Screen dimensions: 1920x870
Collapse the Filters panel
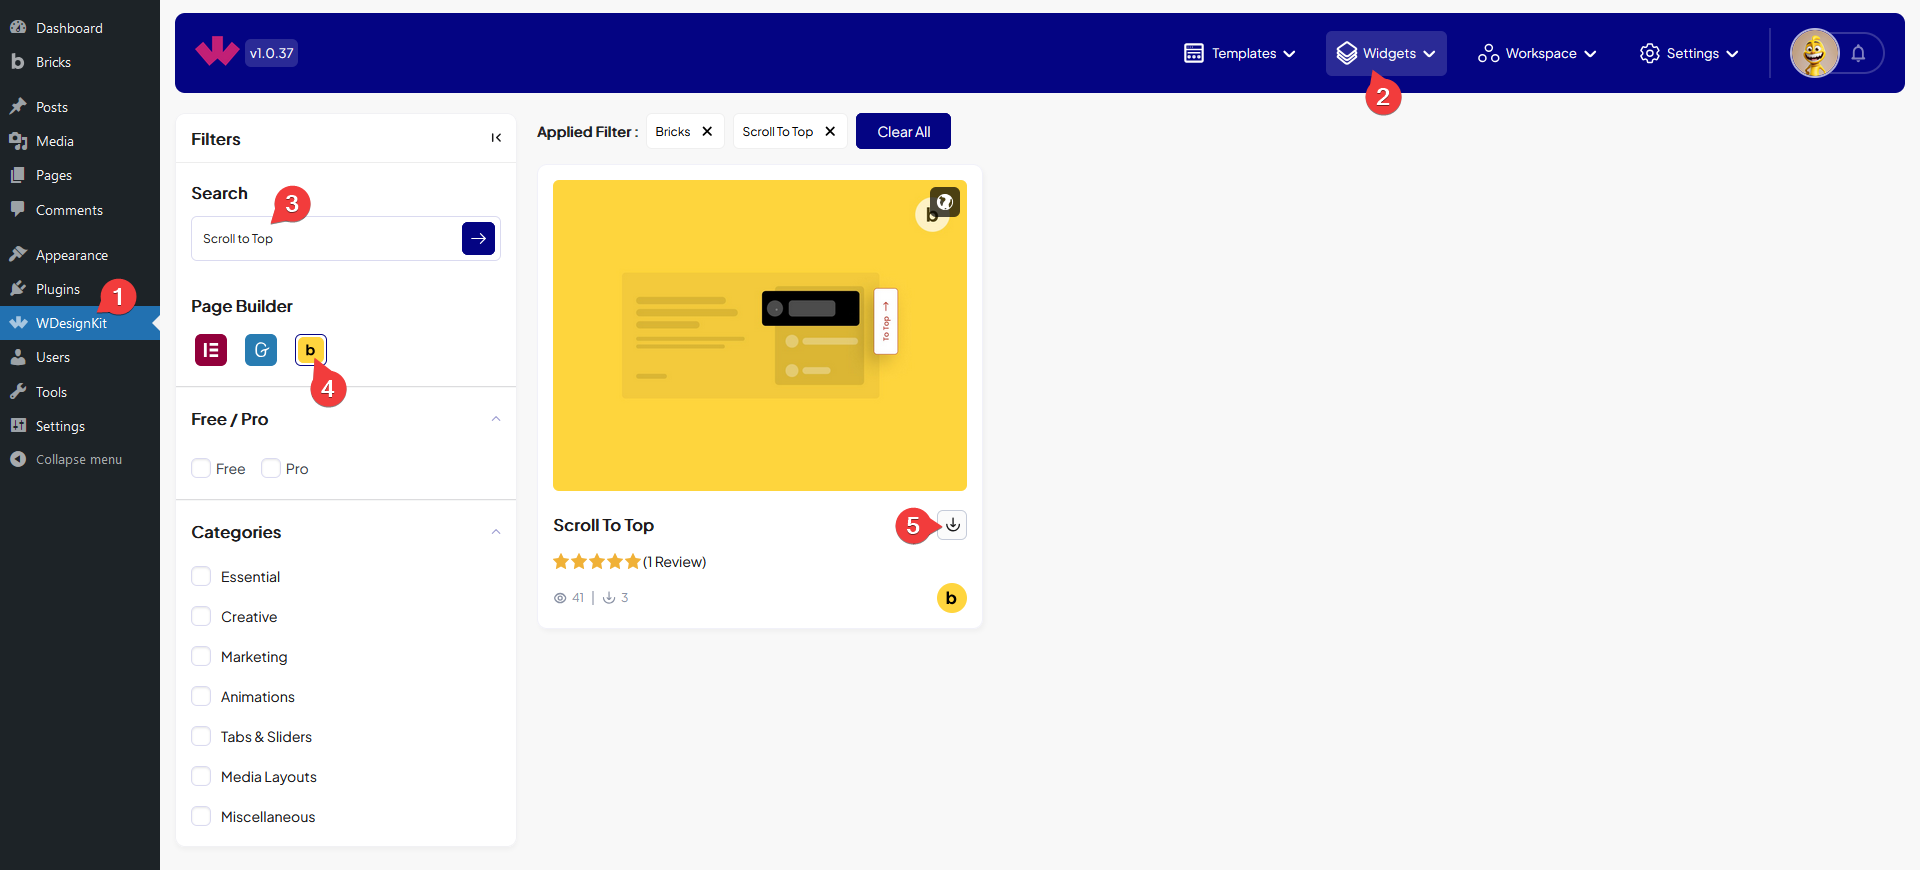click(x=496, y=138)
